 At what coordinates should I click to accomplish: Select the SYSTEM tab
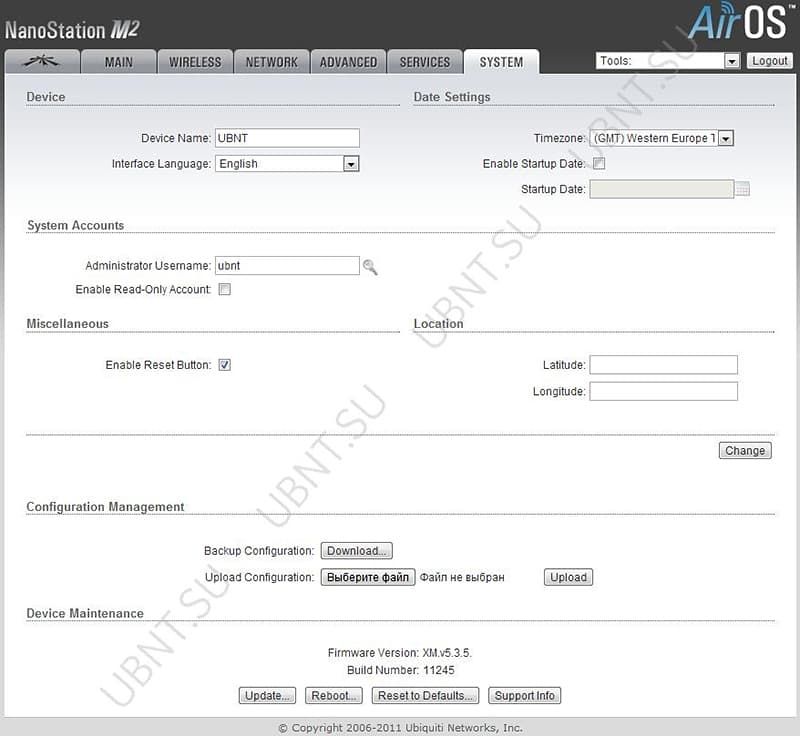click(x=501, y=62)
